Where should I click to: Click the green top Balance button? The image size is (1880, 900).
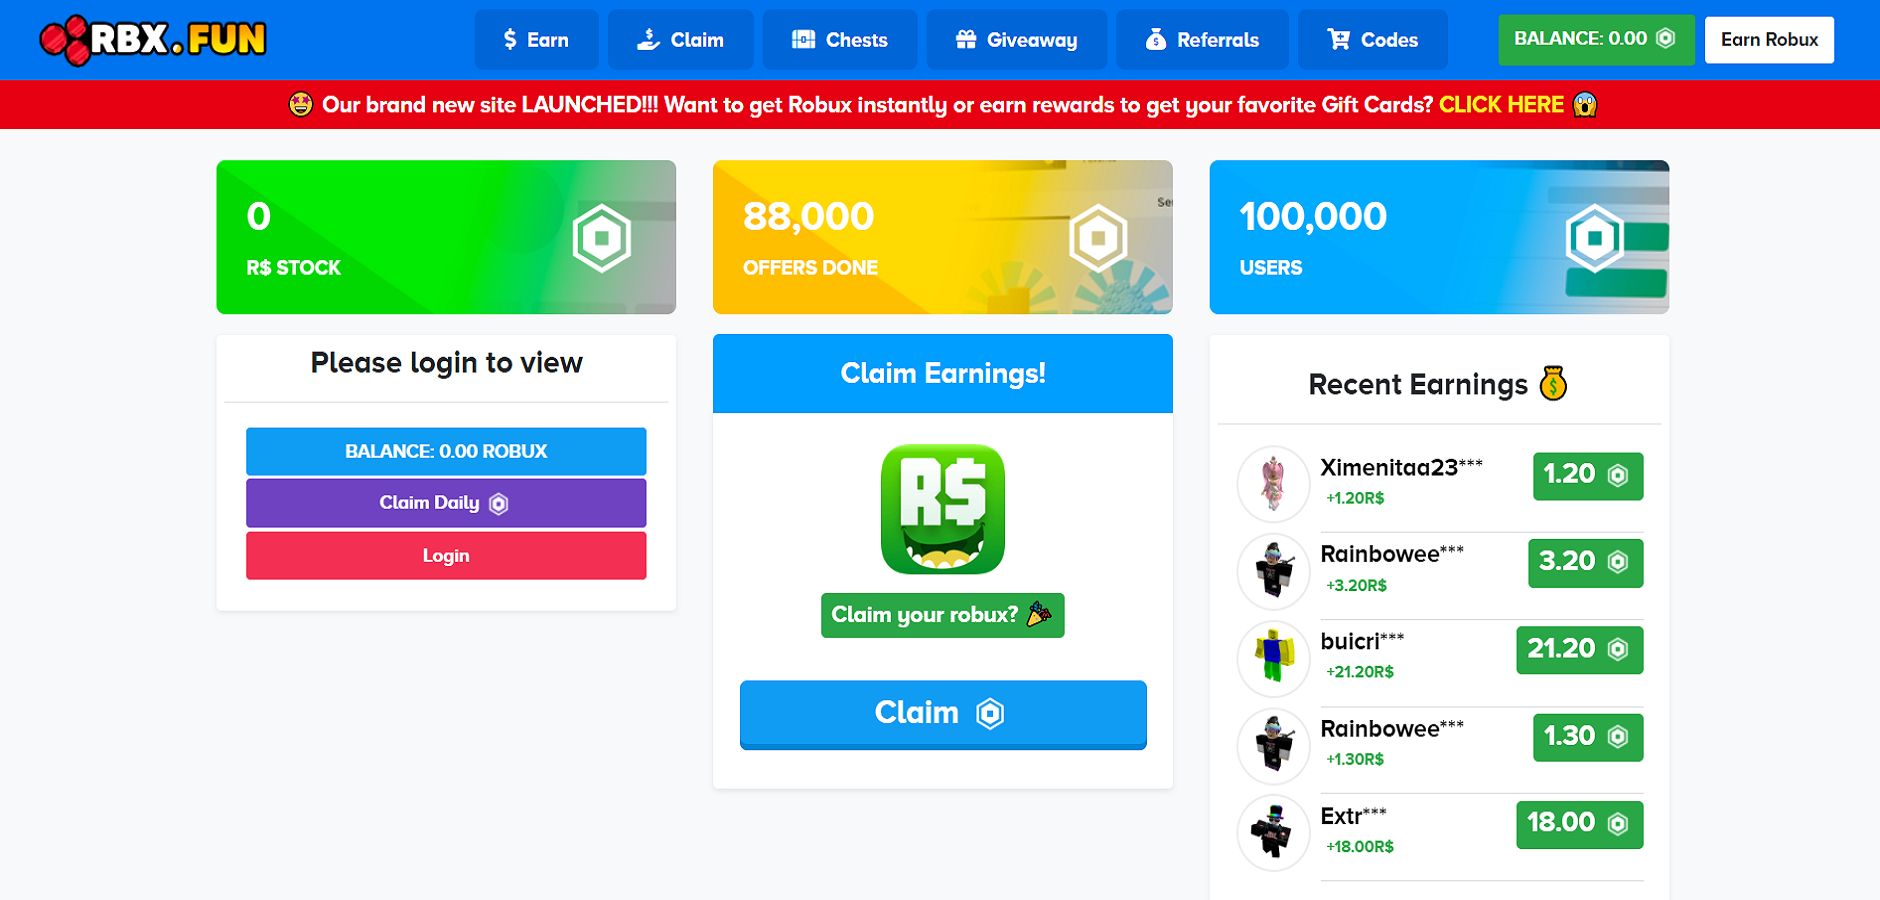[x=1596, y=40]
